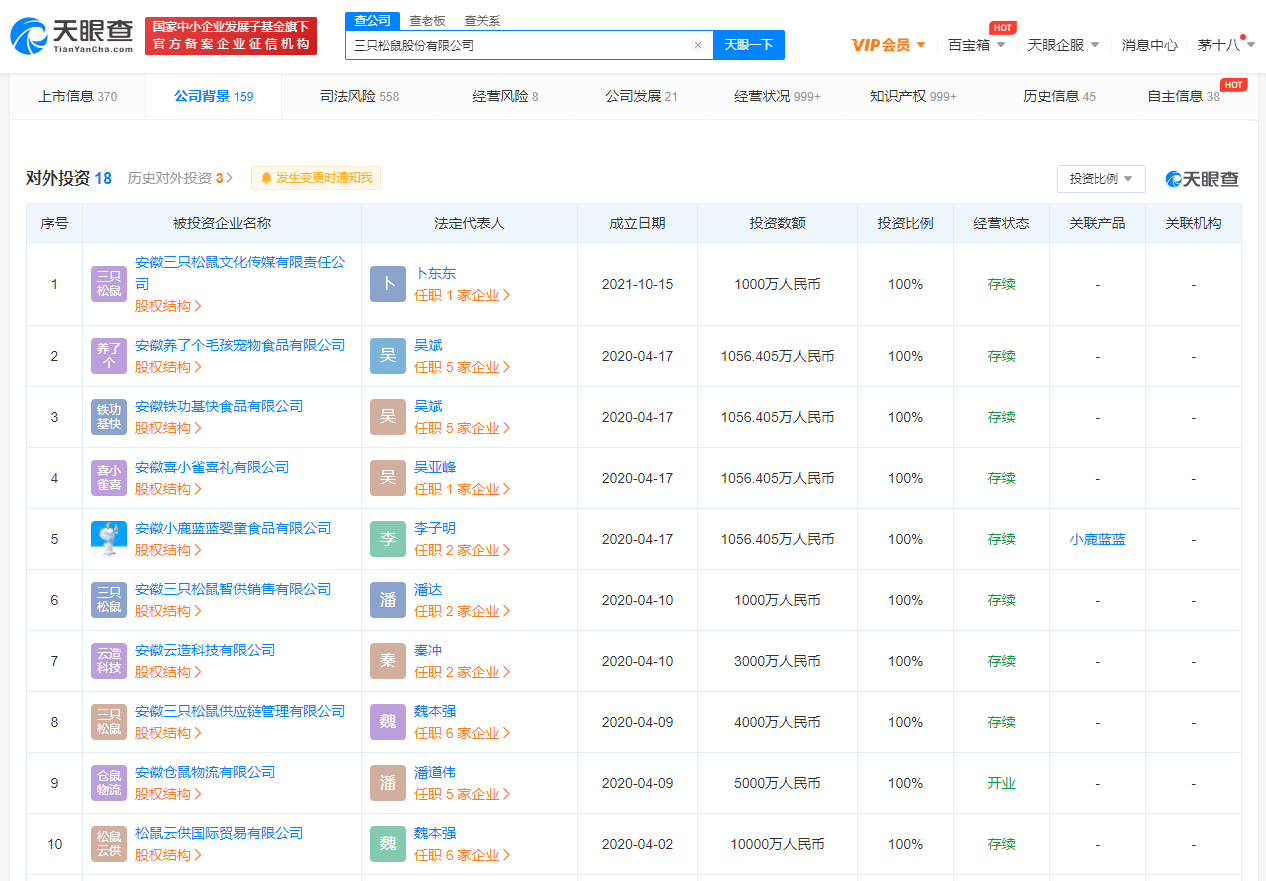Click the logo of 安徽三只松鼠文化传媒有限责任公司
This screenshot has height=881, width=1266.
109,284
